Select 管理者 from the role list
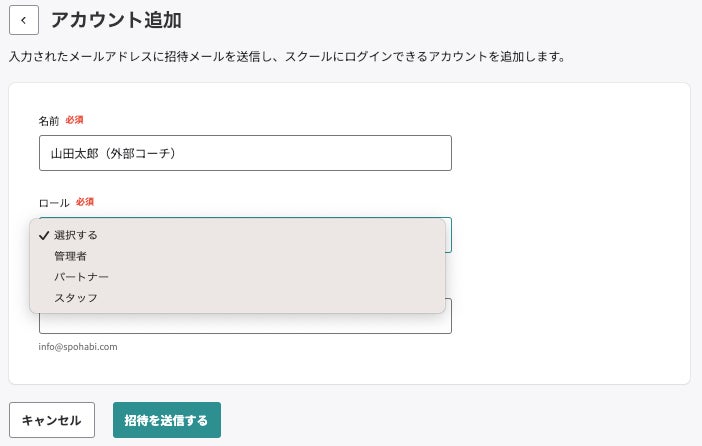Viewport: 702px width, 446px height. (x=71, y=256)
